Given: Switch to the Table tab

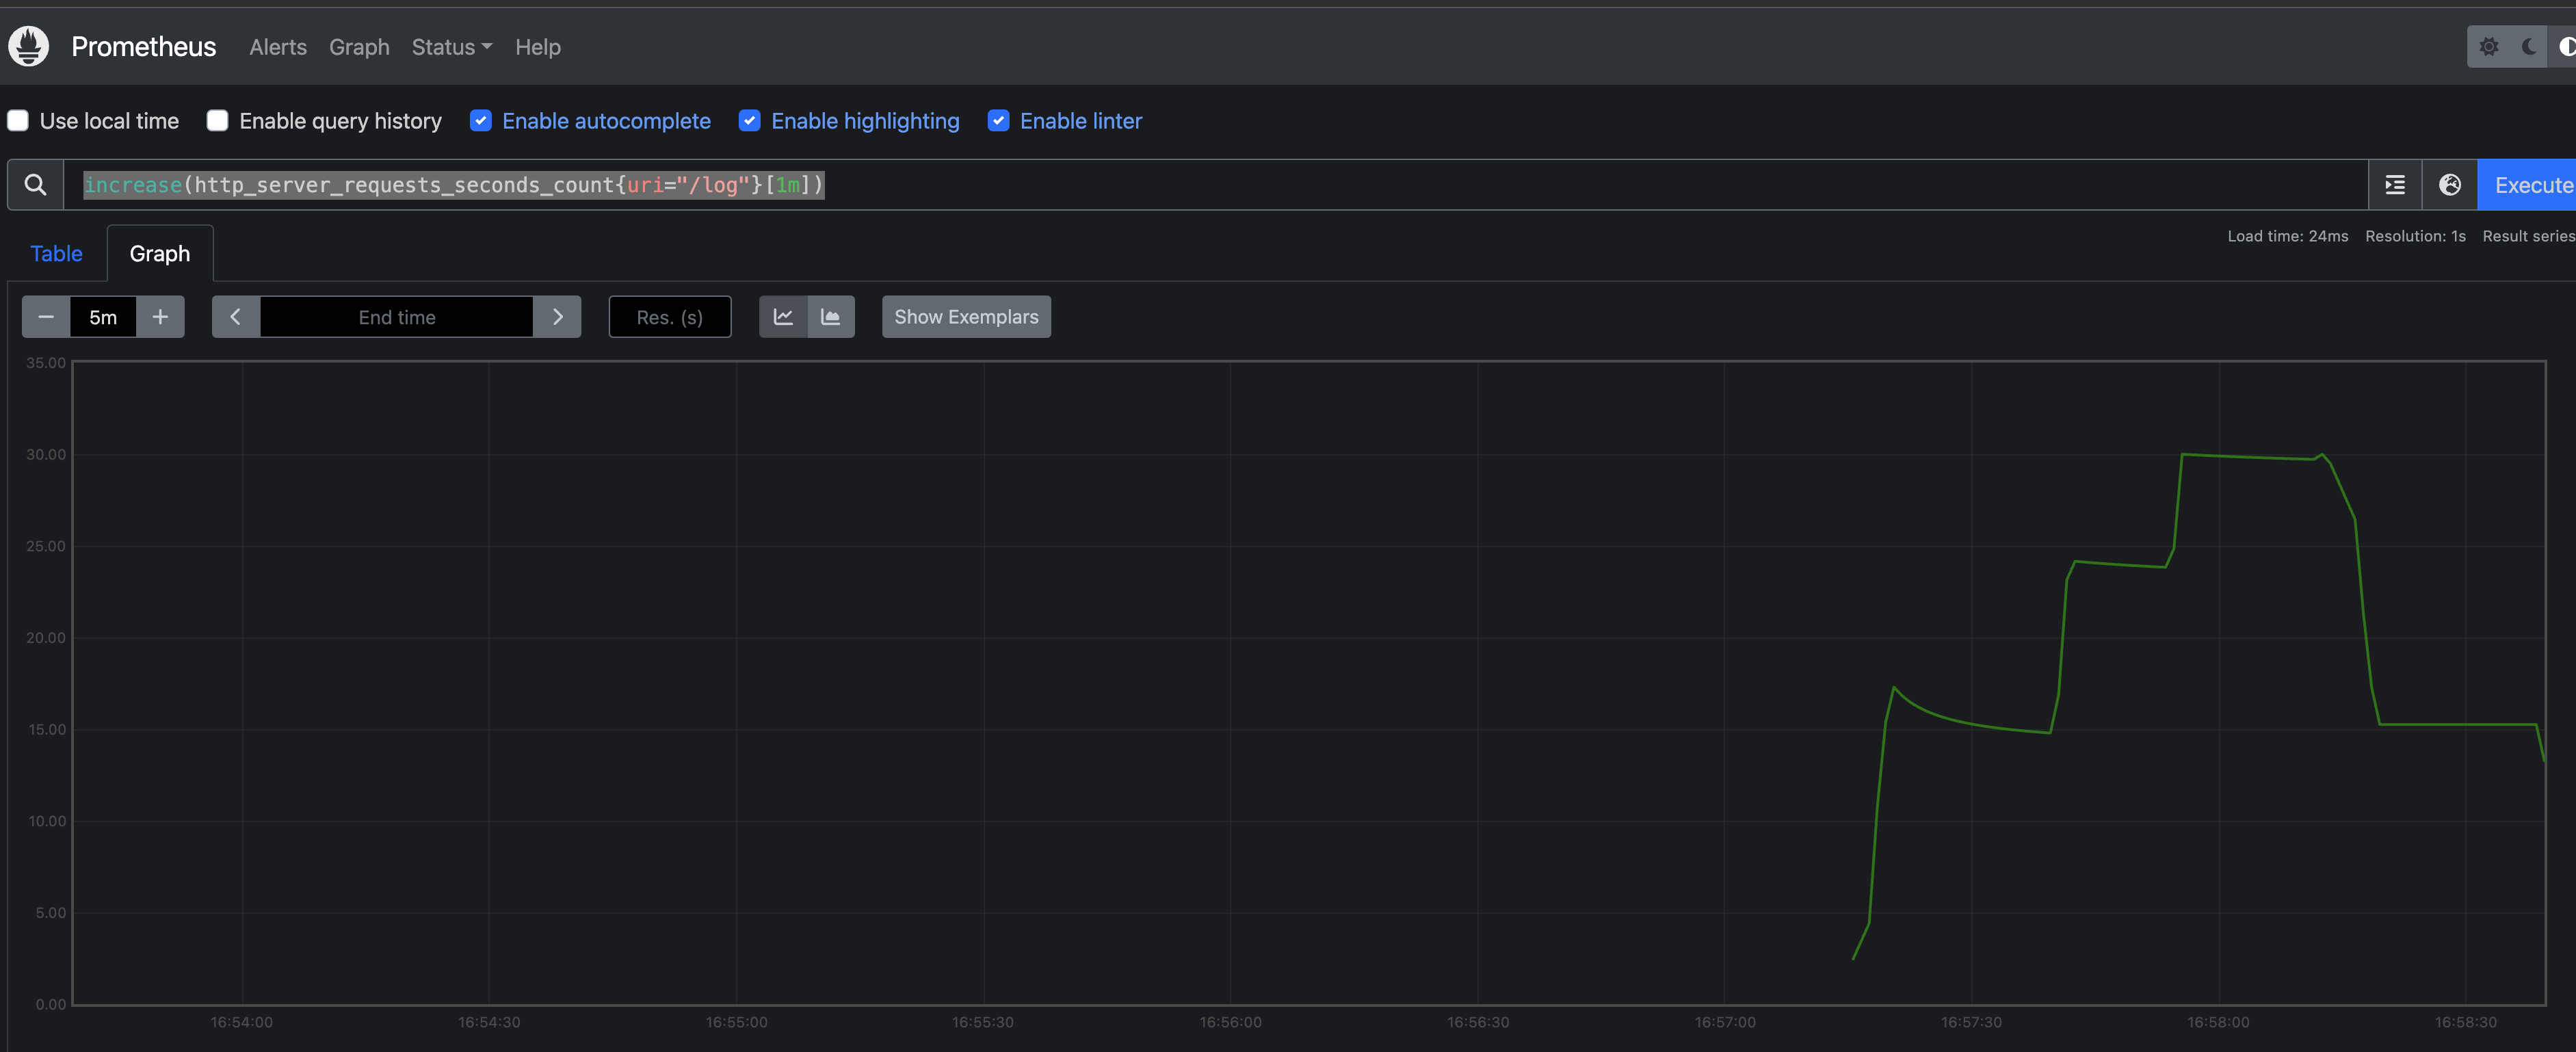Looking at the screenshot, I should click(x=56, y=254).
